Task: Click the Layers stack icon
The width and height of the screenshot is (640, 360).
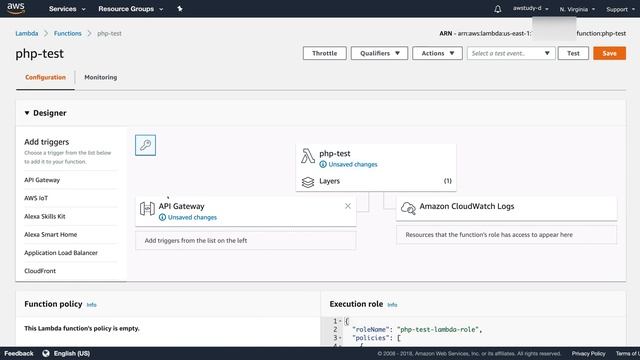Action: click(308, 182)
